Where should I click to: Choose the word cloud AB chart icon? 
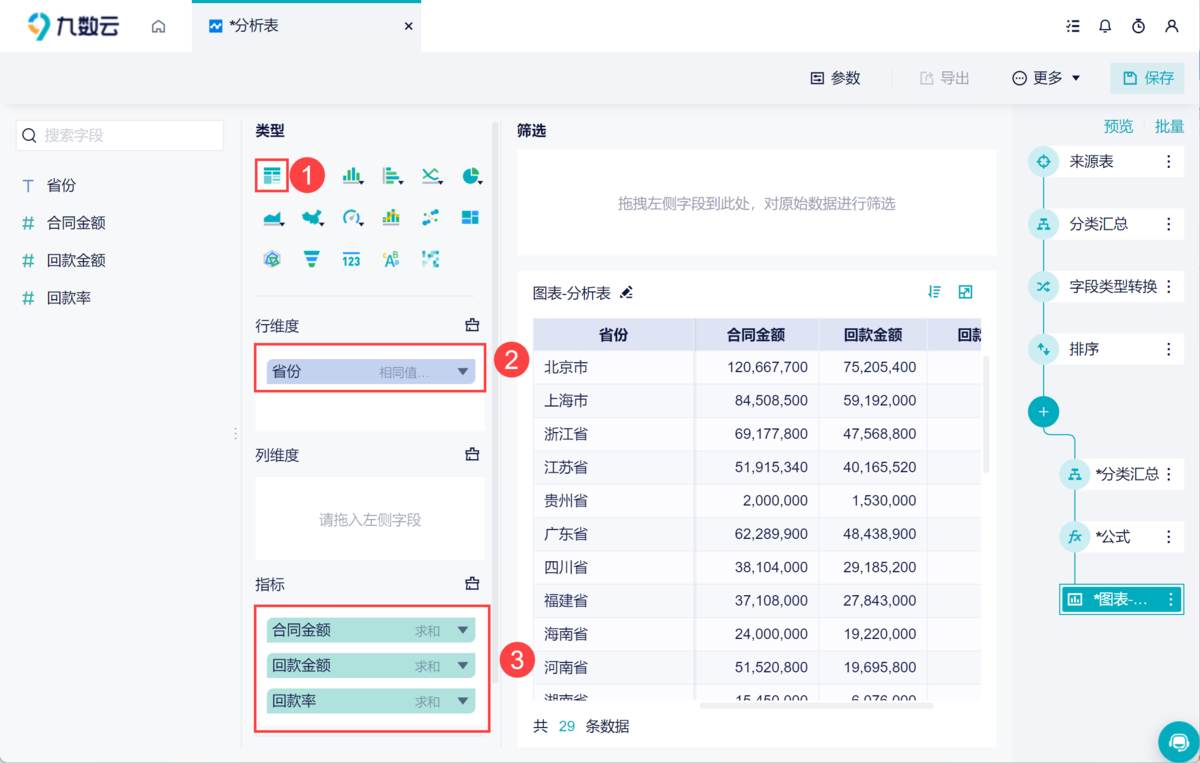point(390,258)
